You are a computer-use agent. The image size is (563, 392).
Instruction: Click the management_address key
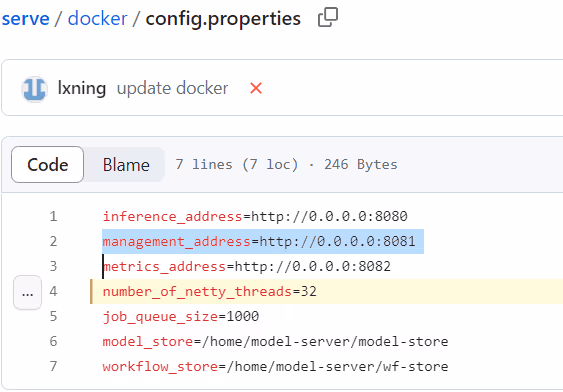(177, 241)
